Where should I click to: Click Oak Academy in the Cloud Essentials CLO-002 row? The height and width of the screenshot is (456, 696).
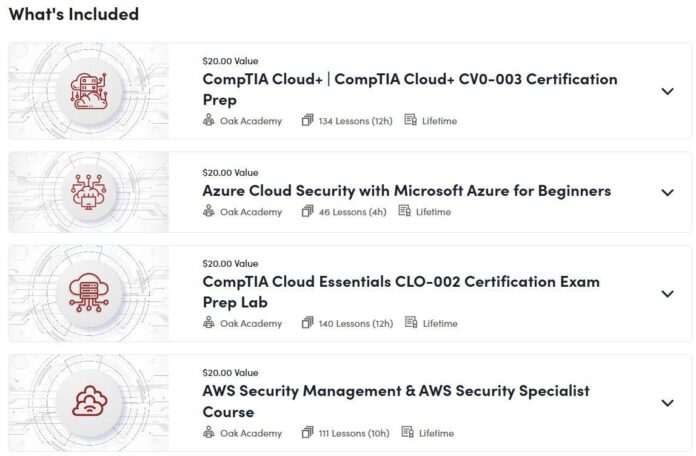(x=251, y=324)
